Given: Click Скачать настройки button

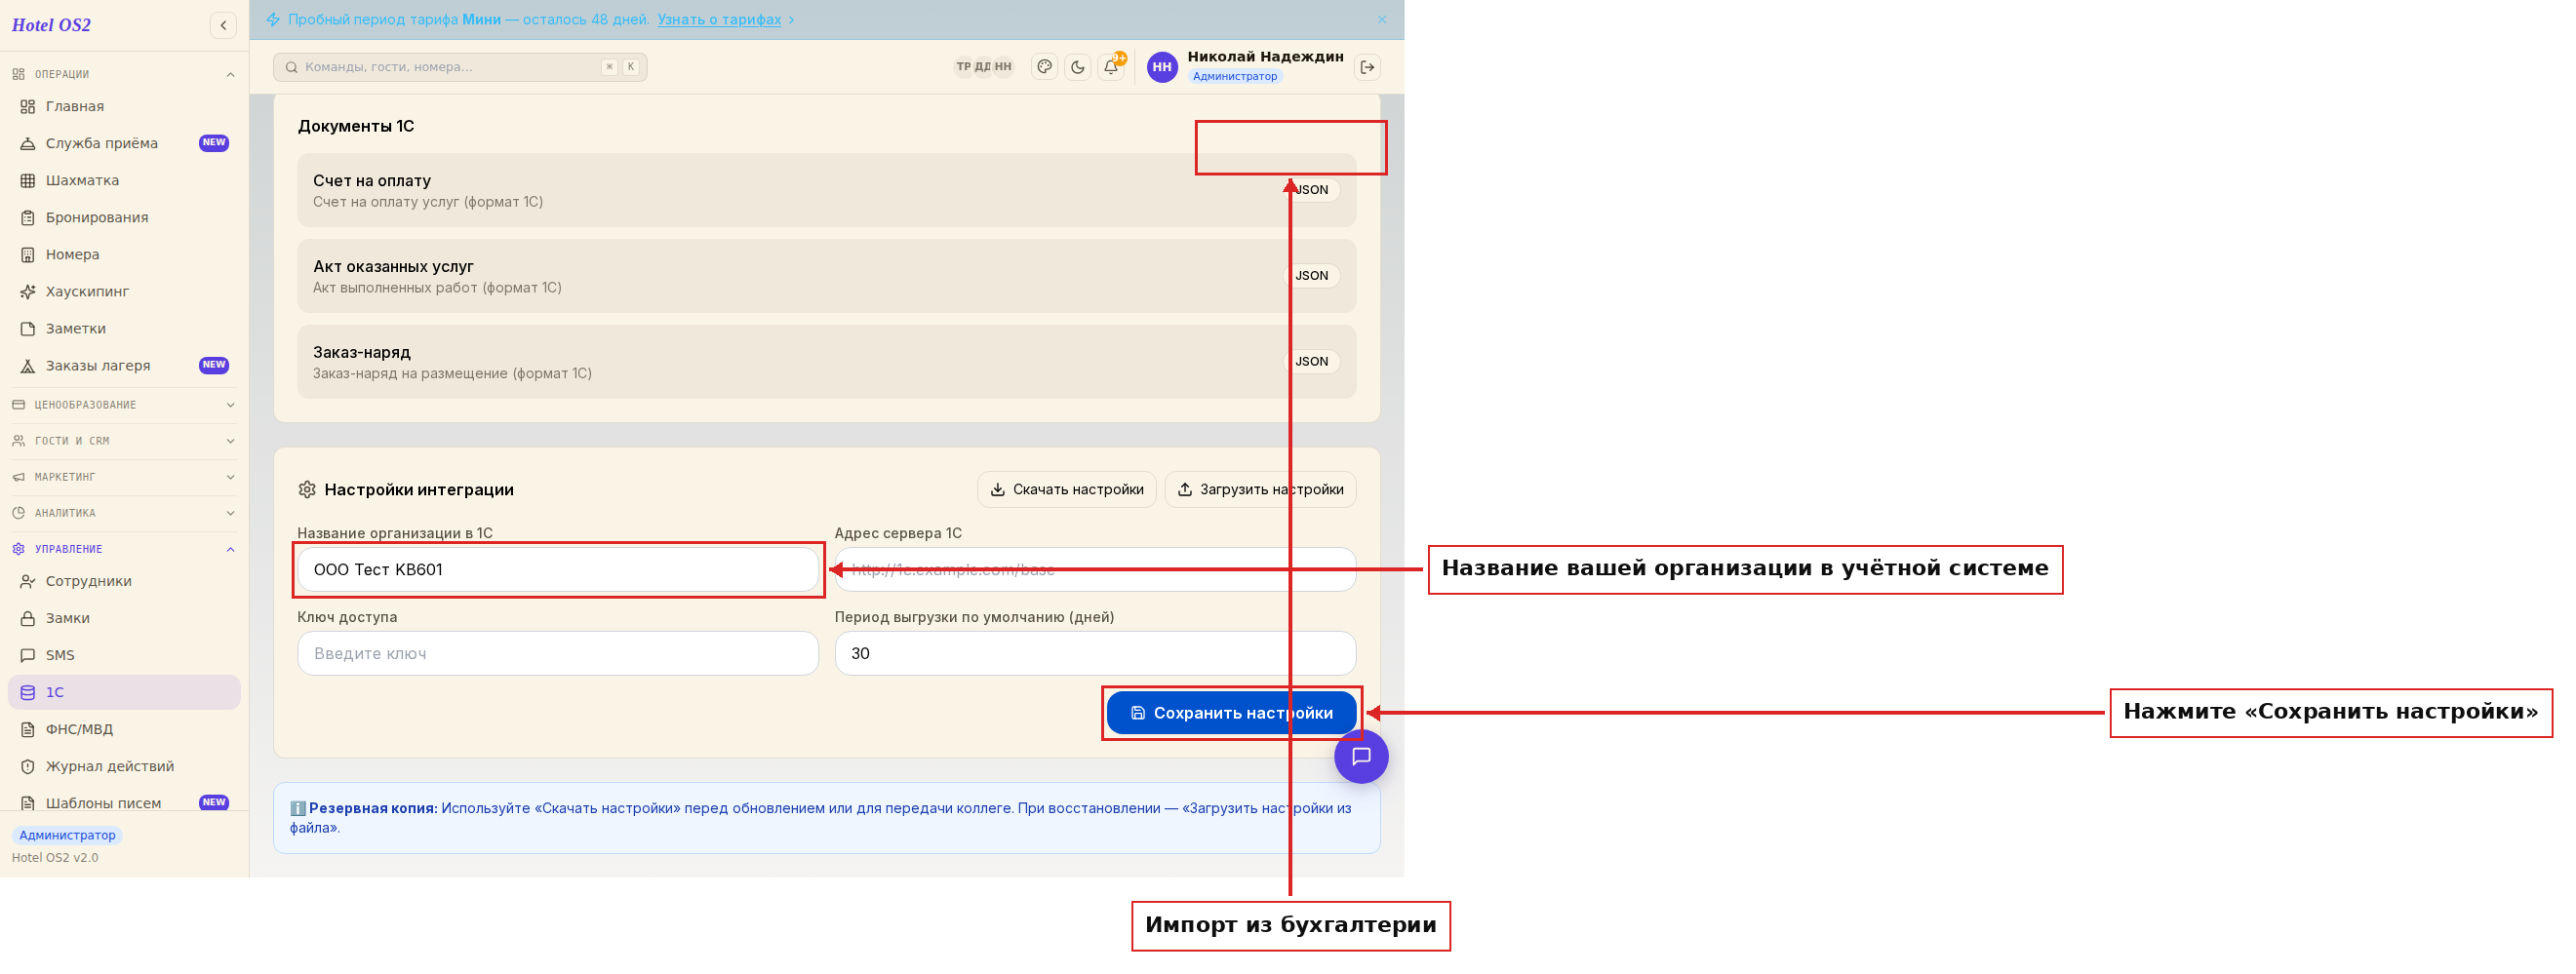Looking at the screenshot, I should click(1066, 489).
